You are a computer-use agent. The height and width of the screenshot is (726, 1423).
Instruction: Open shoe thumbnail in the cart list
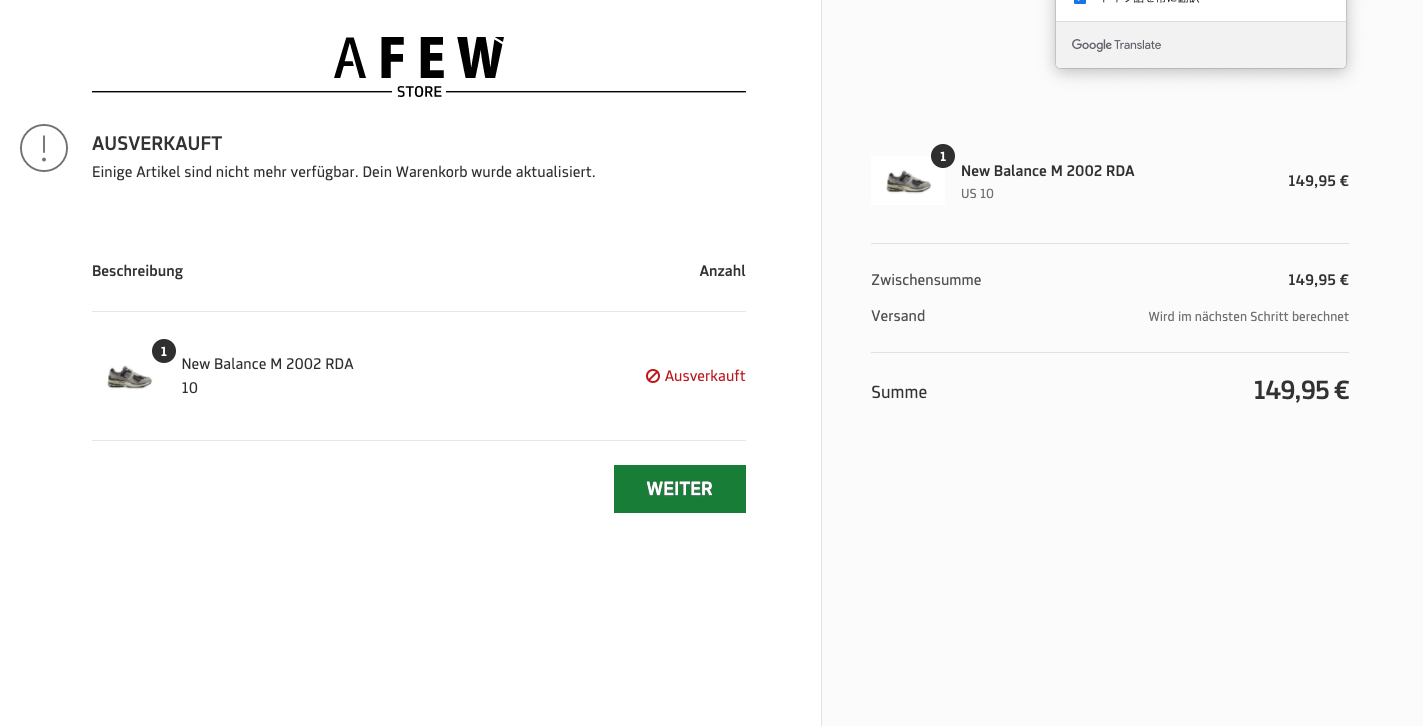[x=130, y=377]
